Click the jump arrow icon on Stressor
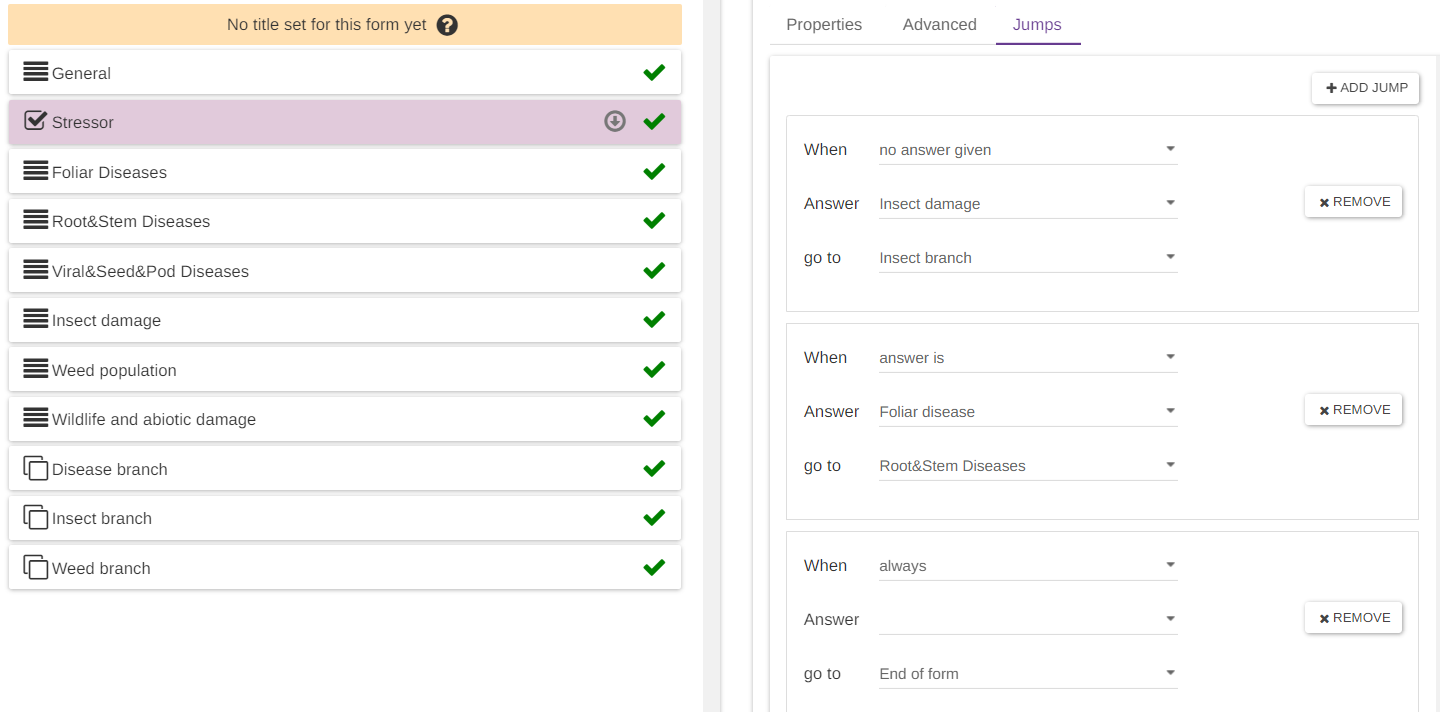Viewport: 1440px width, 712px height. click(x=615, y=122)
